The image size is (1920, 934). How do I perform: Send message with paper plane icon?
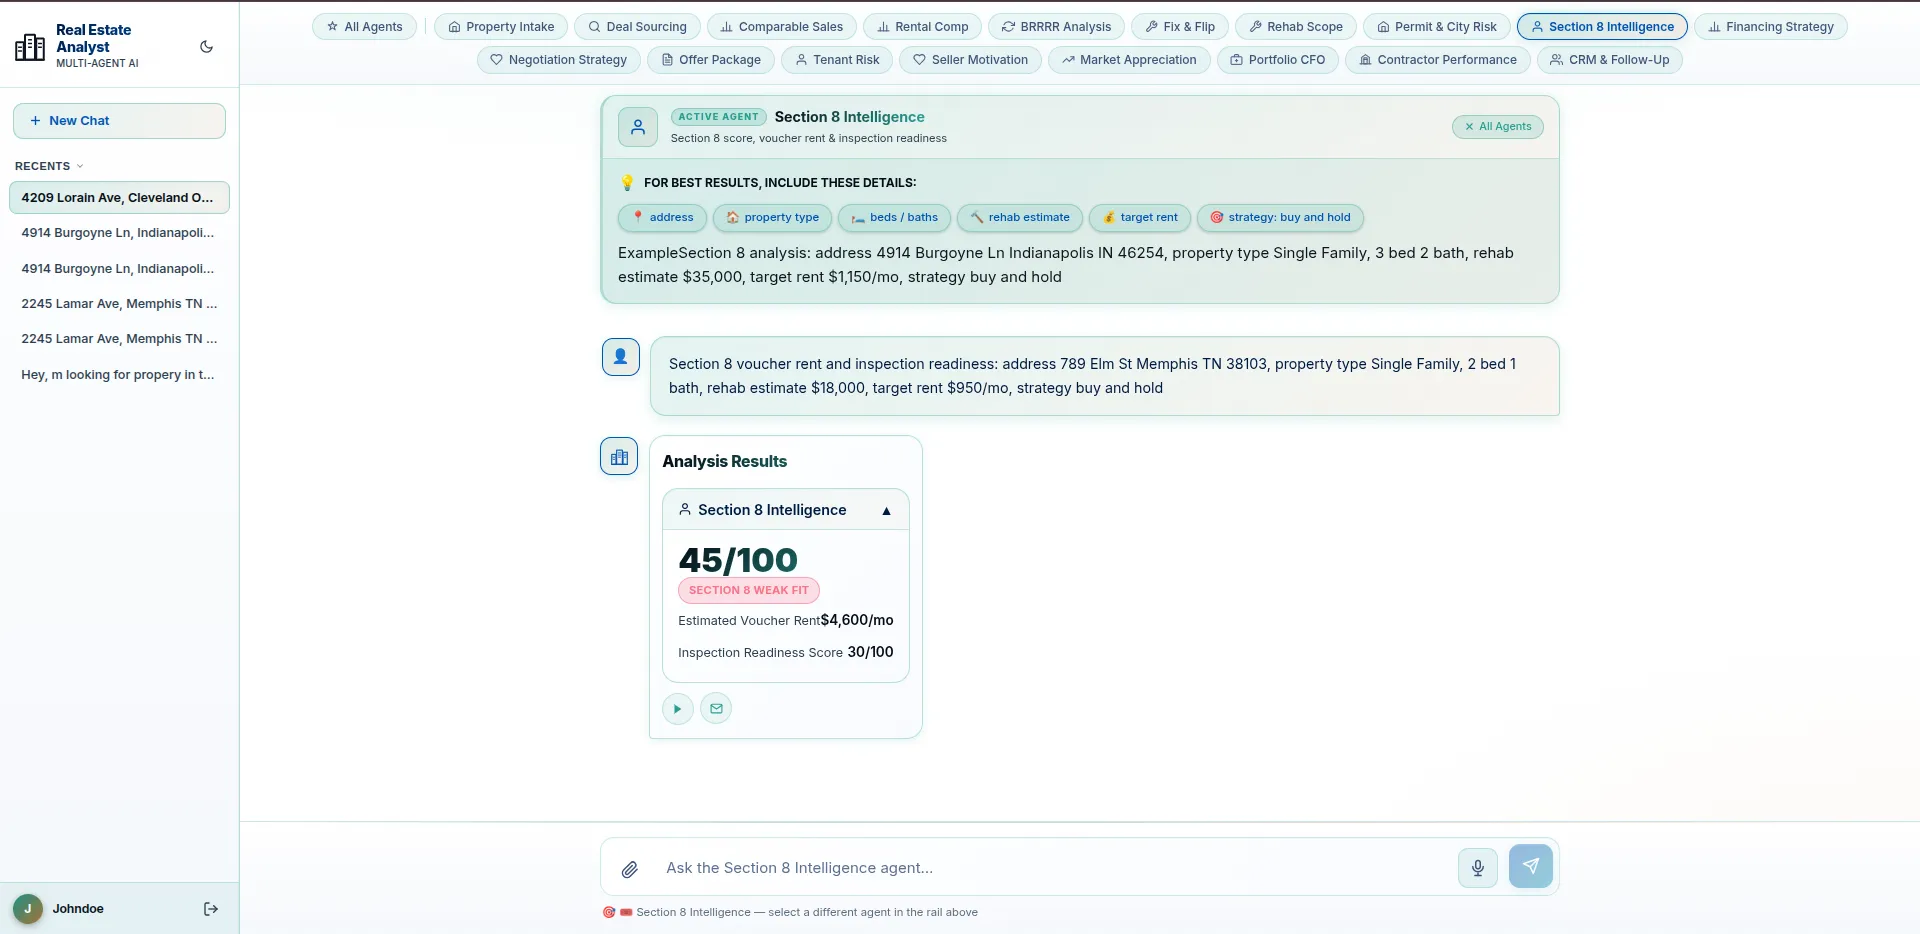pos(1530,866)
